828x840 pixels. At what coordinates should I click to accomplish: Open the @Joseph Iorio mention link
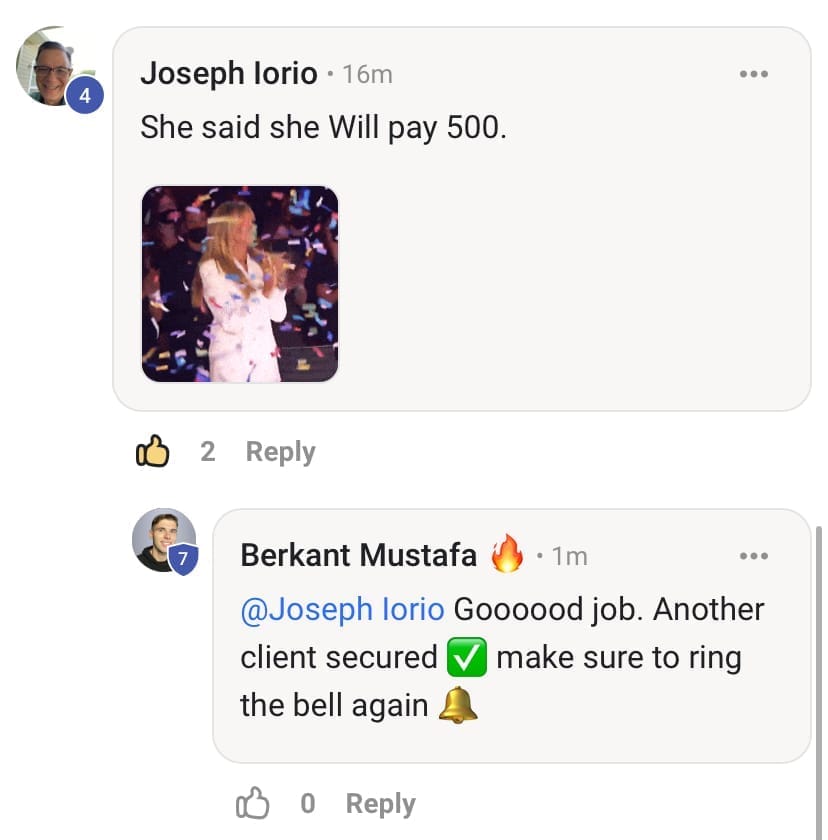point(342,609)
